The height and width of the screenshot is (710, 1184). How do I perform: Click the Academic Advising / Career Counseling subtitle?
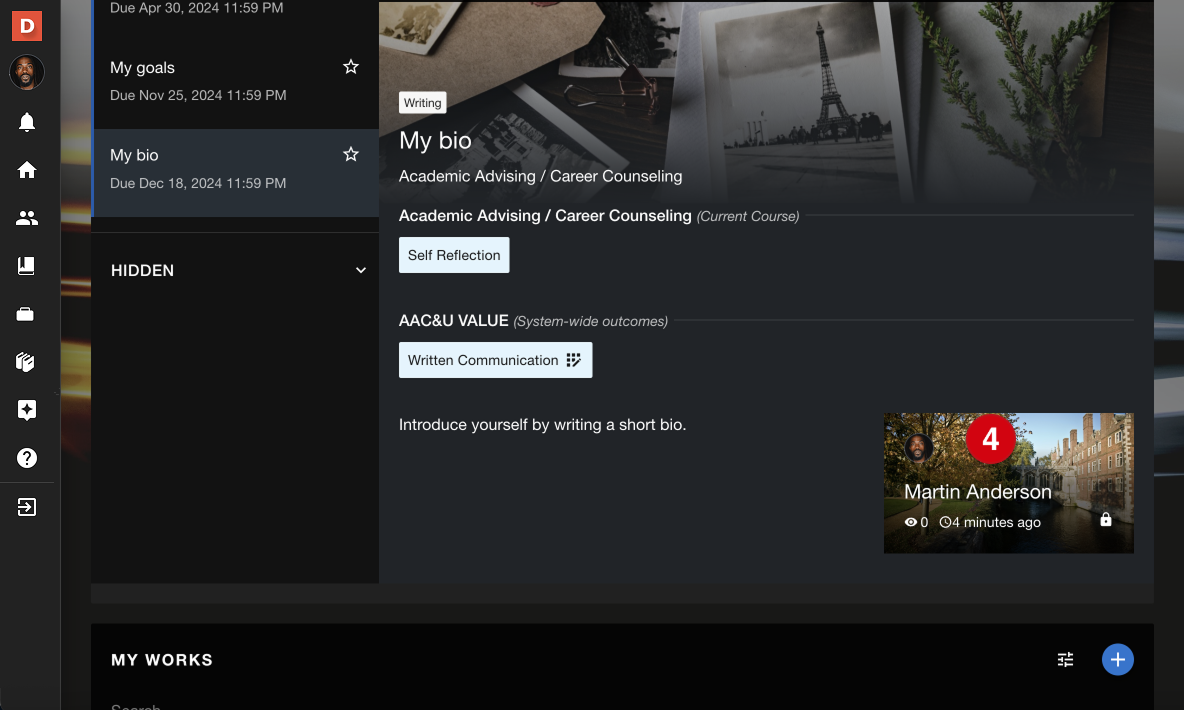pos(541,176)
